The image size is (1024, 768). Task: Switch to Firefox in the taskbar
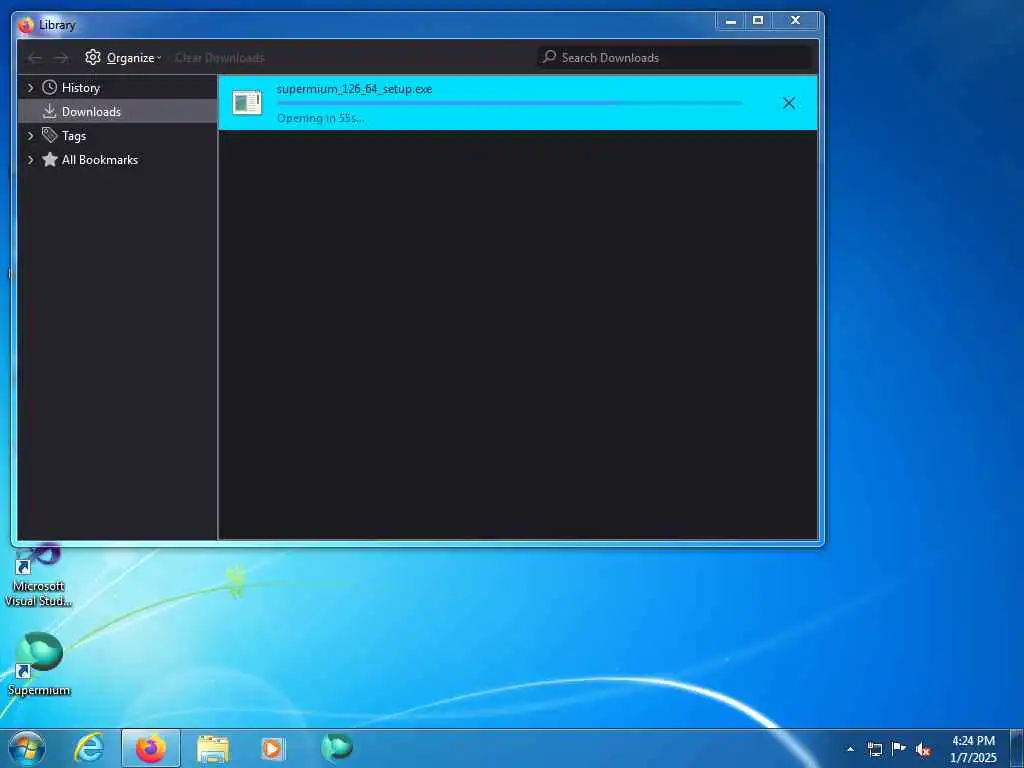(x=151, y=748)
